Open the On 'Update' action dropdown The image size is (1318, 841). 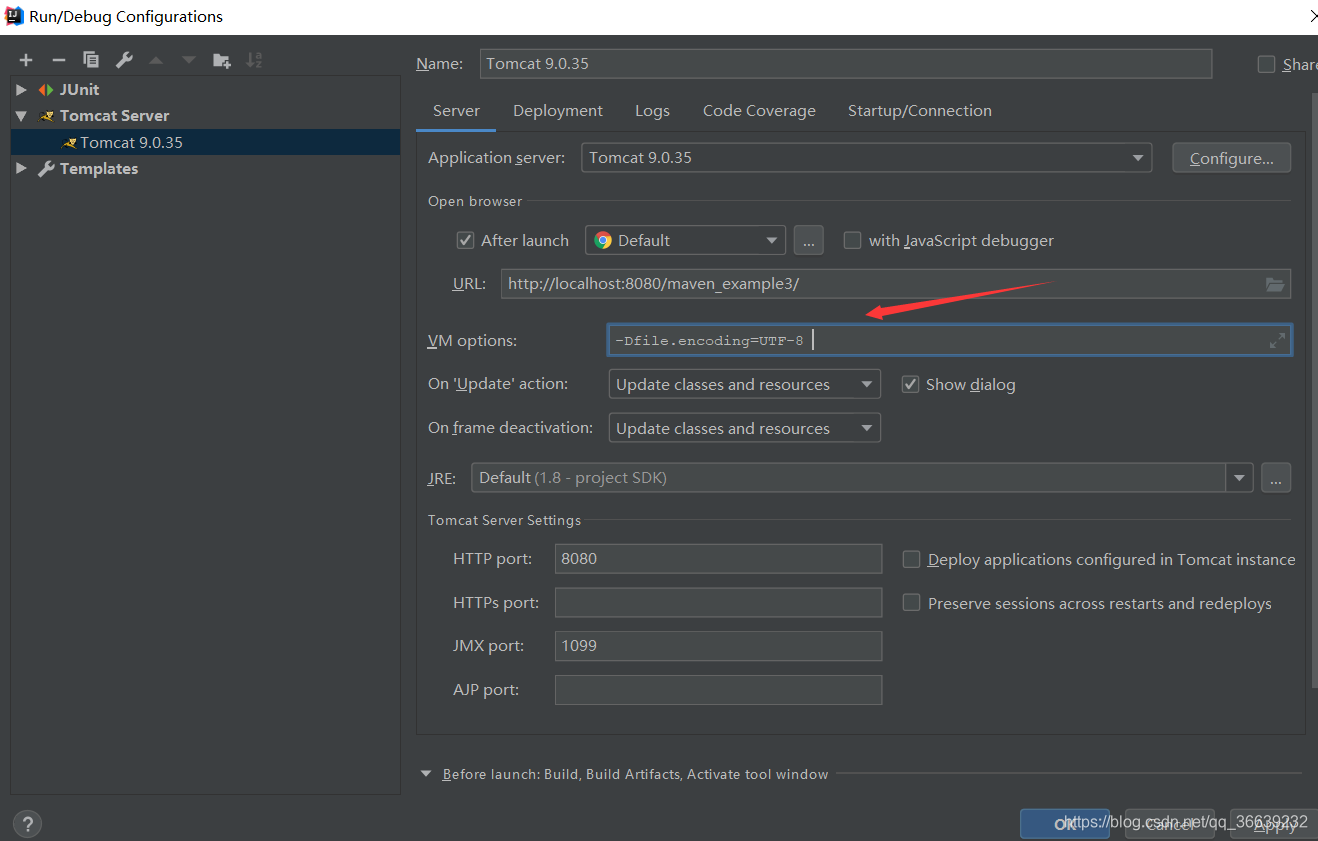pos(744,384)
